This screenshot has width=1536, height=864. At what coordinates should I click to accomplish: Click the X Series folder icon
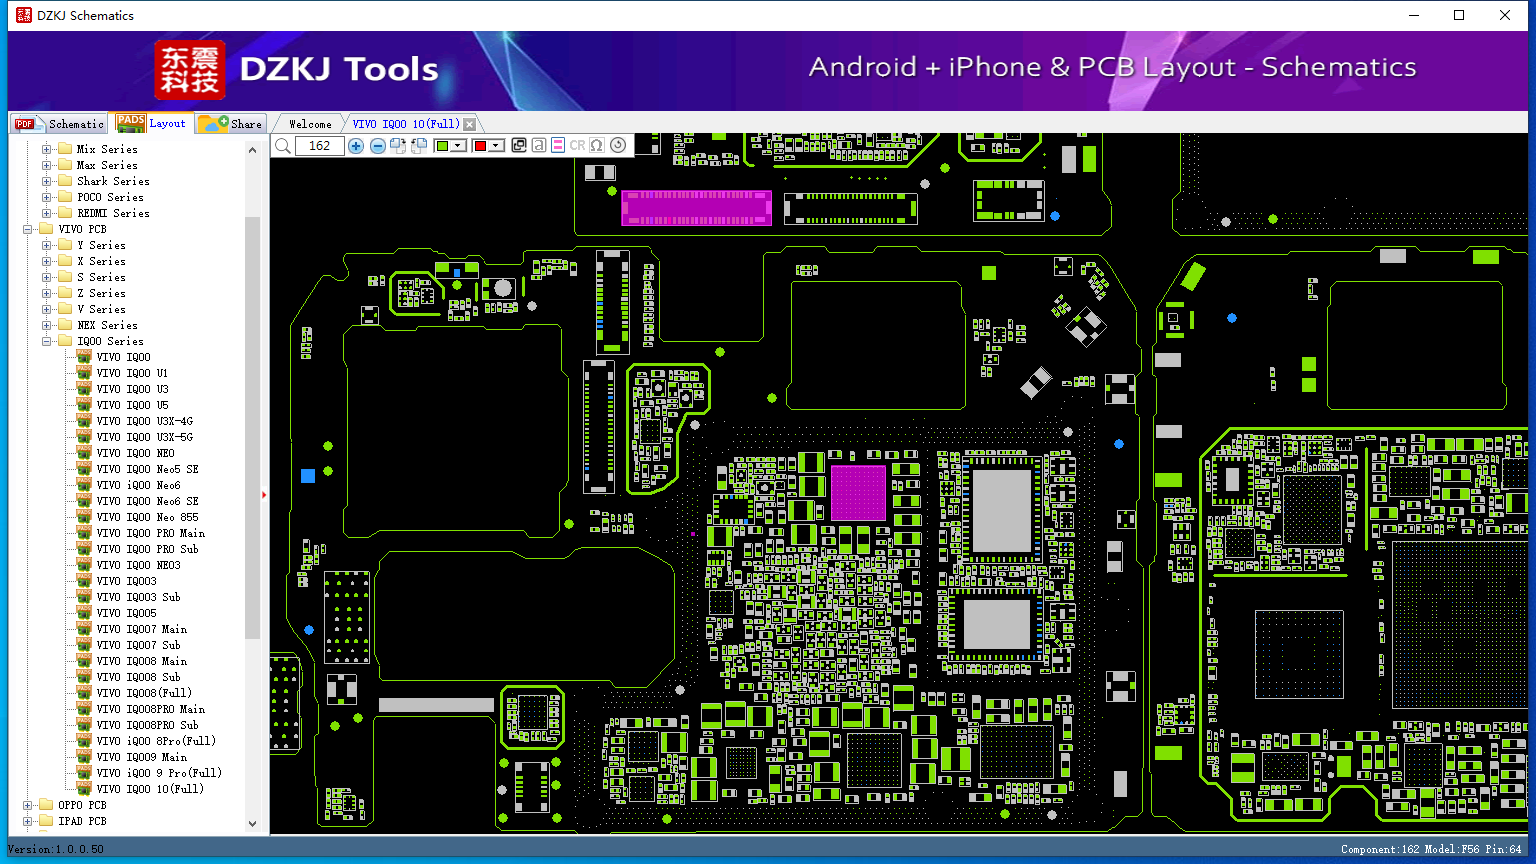[65, 261]
